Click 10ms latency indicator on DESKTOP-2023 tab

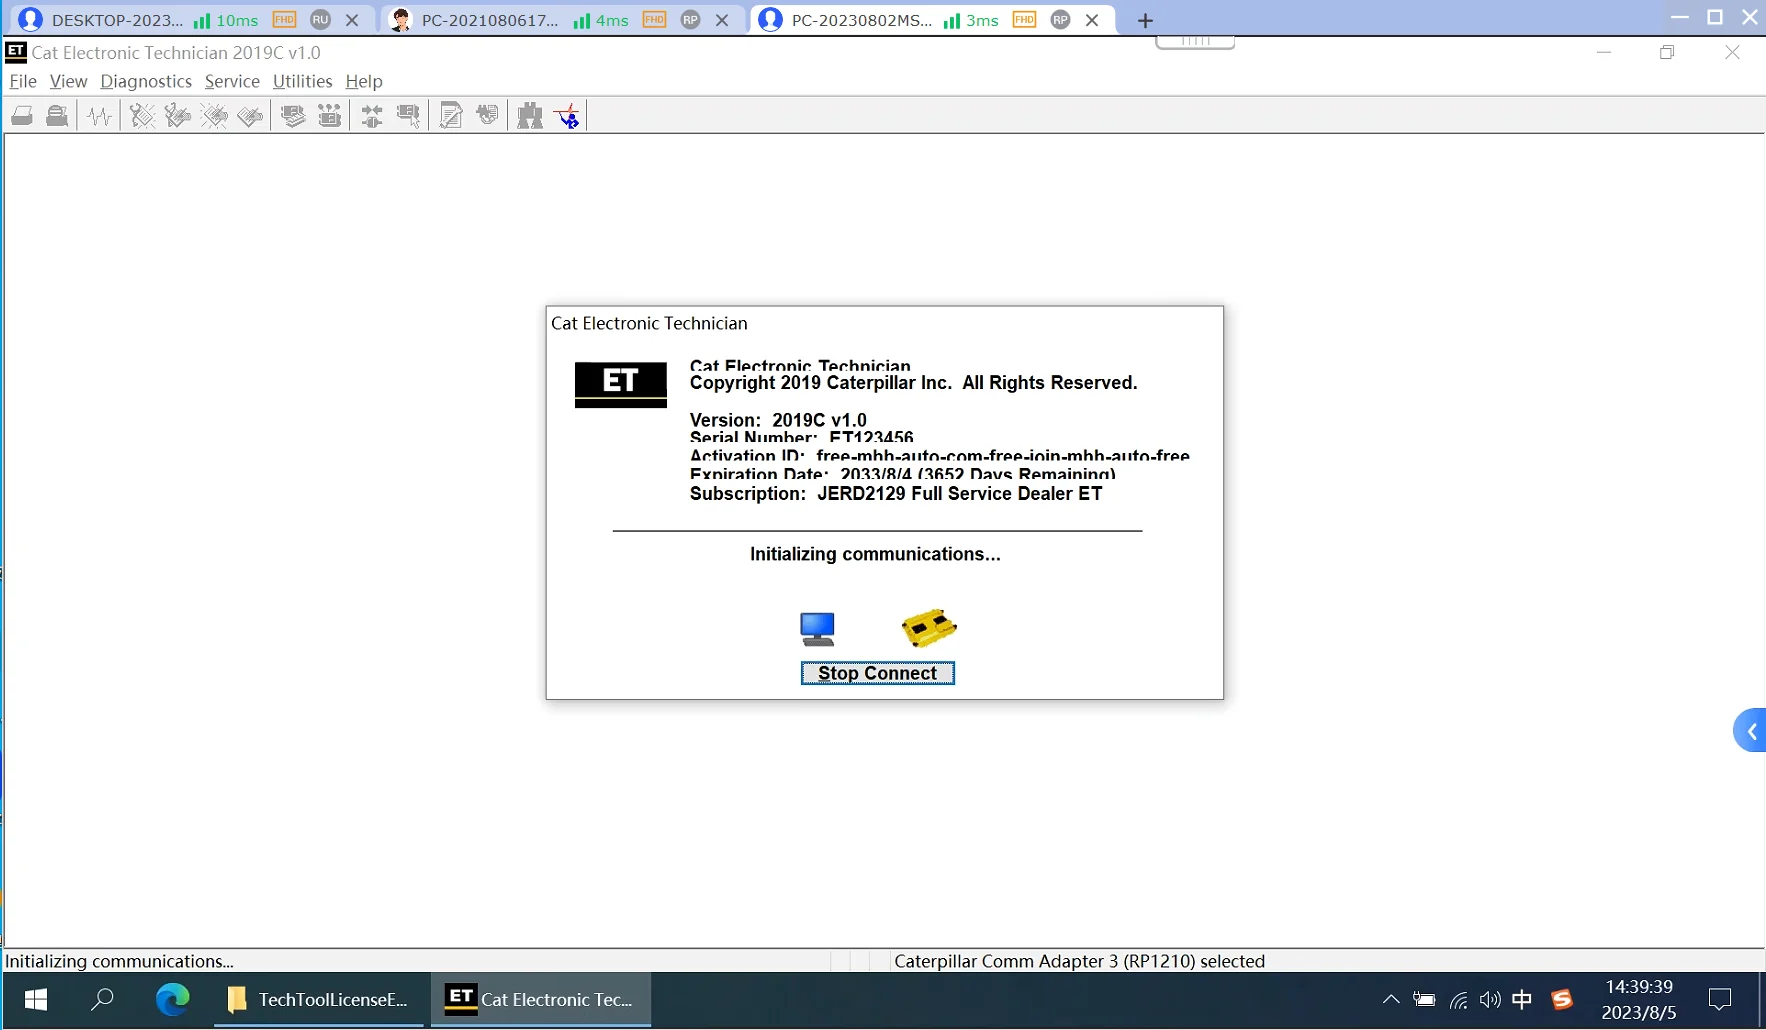coord(225,20)
